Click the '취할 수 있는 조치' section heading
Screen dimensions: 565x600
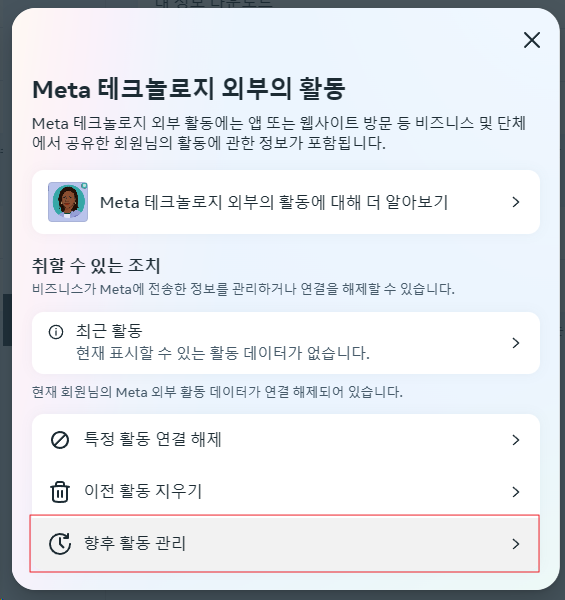(96, 266)
